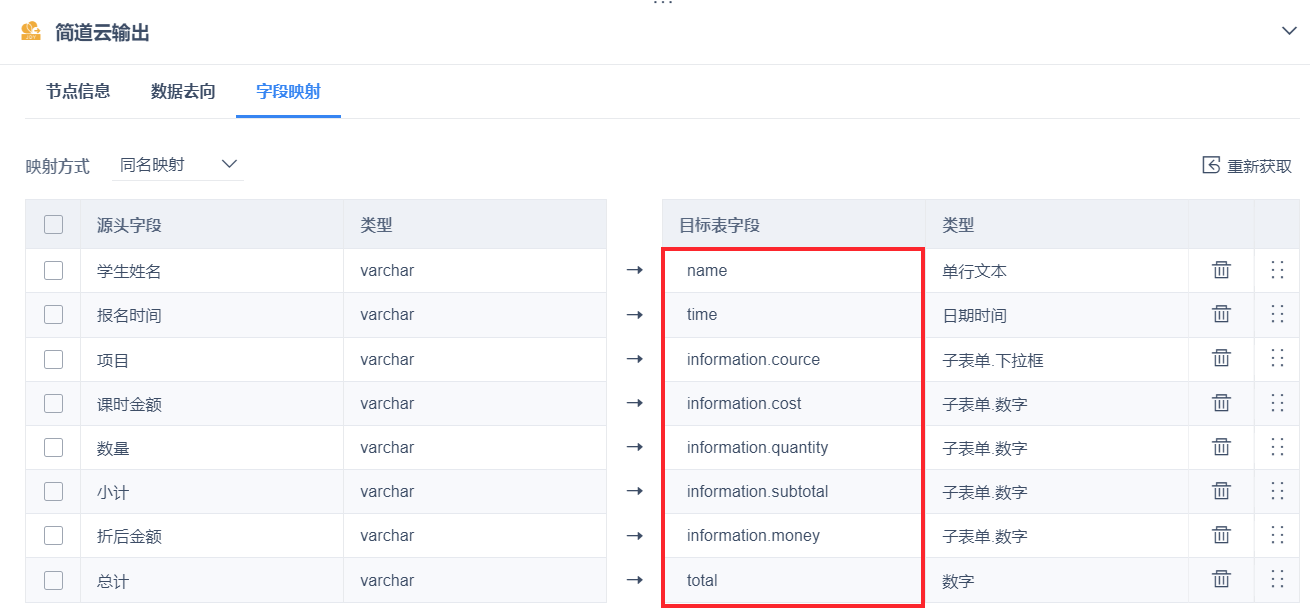Select the 字段映射 tab

(x=288, y=92)
